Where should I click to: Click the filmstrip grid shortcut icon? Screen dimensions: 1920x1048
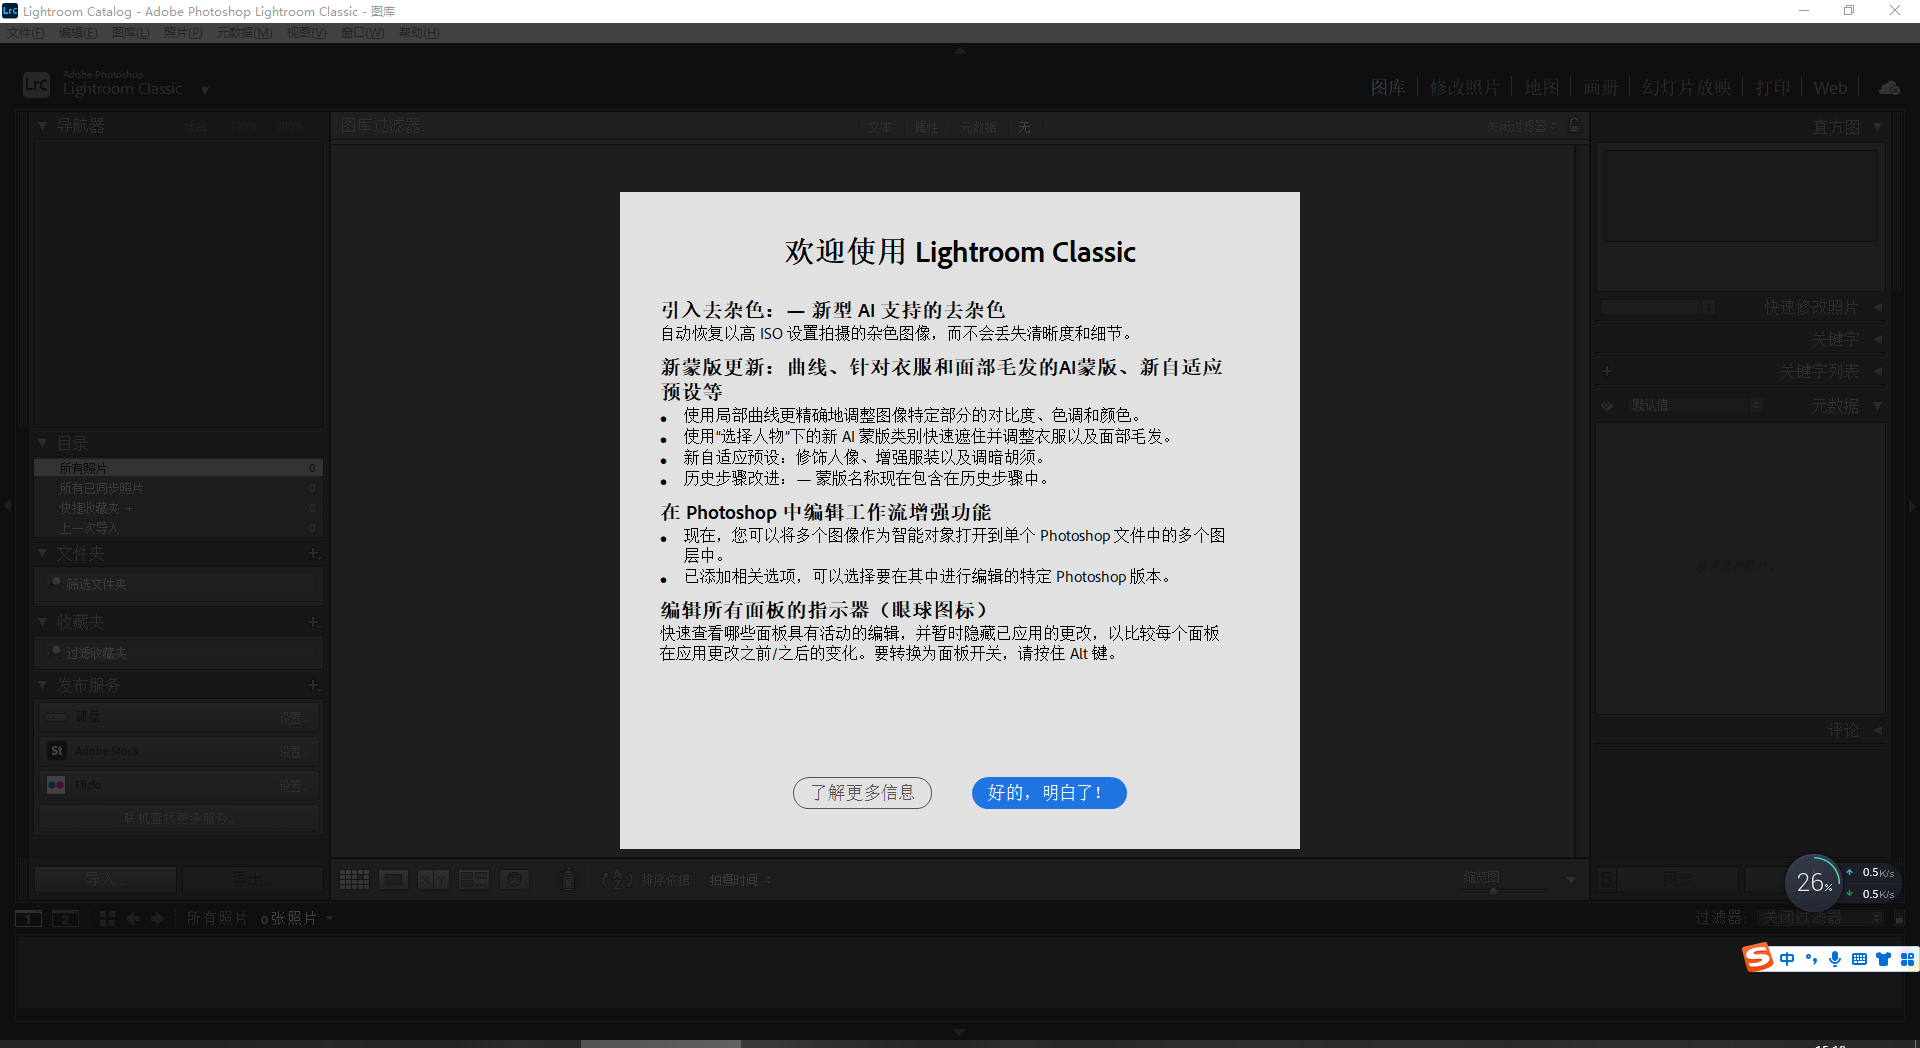point(107,918)
